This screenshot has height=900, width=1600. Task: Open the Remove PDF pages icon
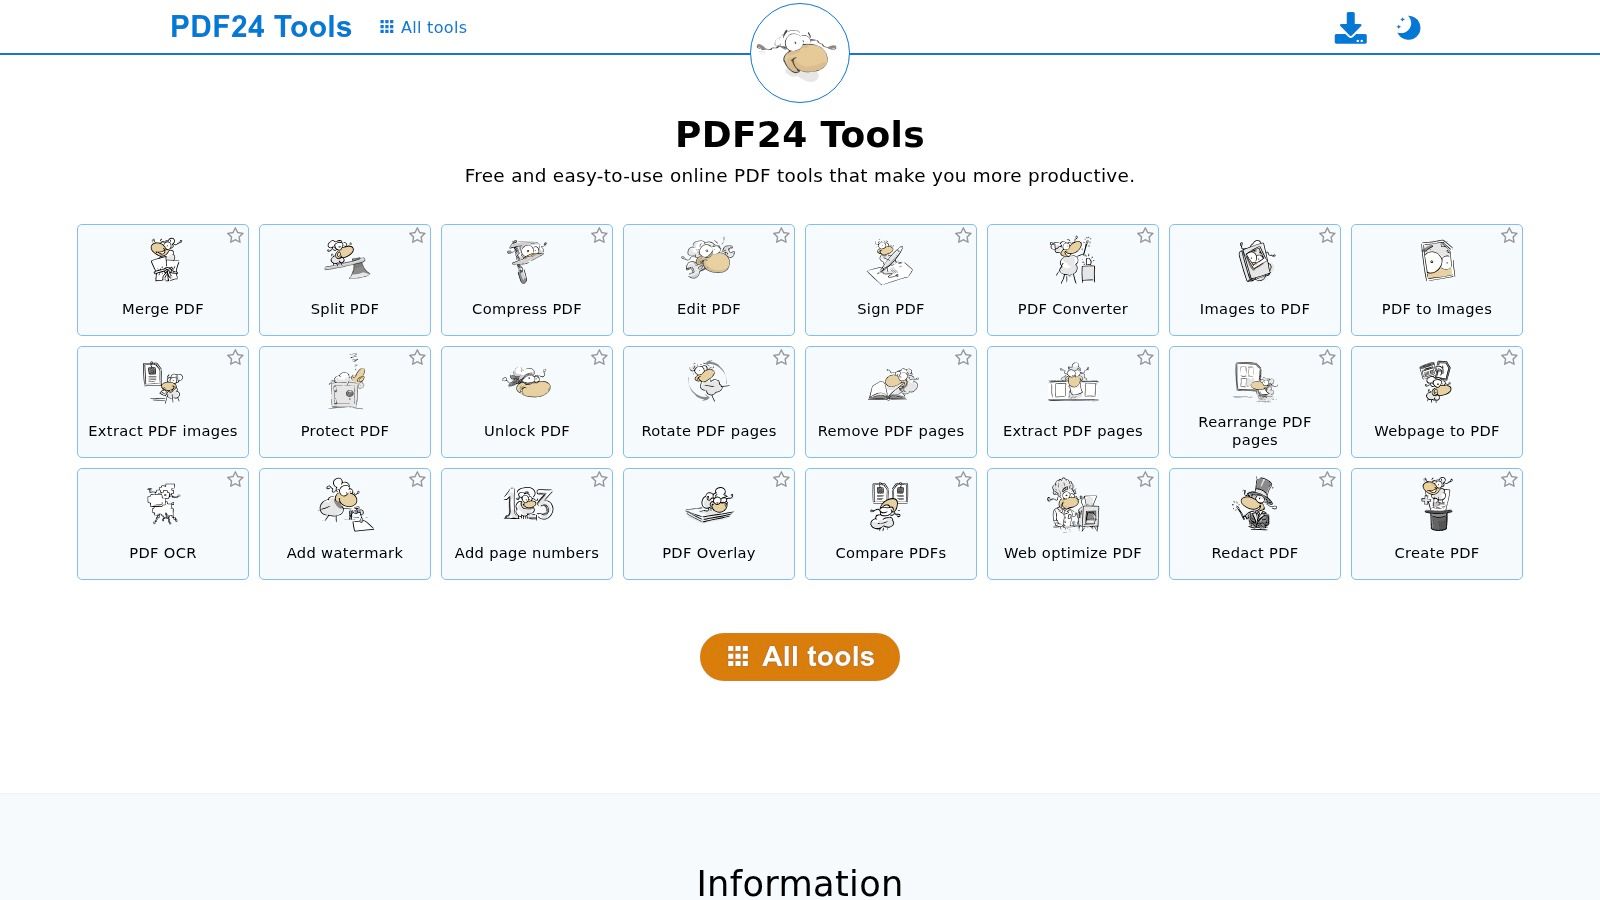892,383
